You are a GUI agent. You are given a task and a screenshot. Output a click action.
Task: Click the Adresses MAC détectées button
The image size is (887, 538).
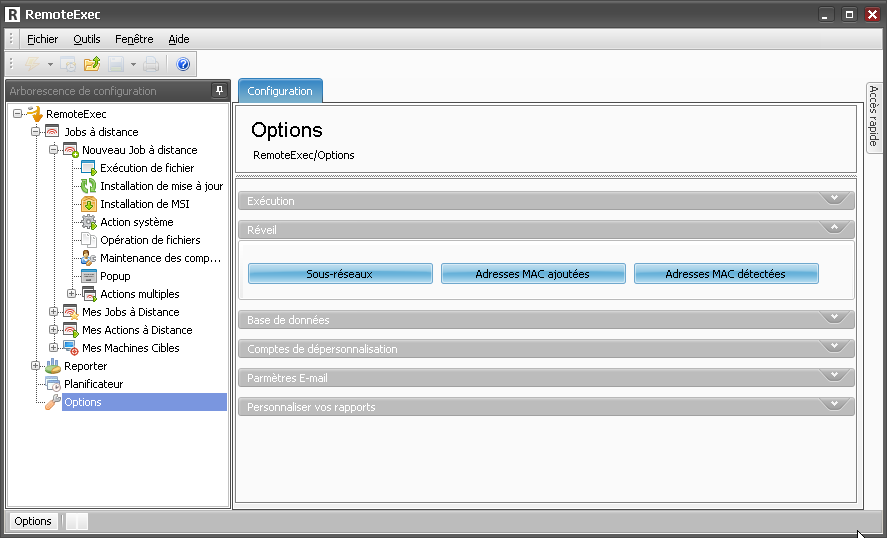(x=726, y=274)
